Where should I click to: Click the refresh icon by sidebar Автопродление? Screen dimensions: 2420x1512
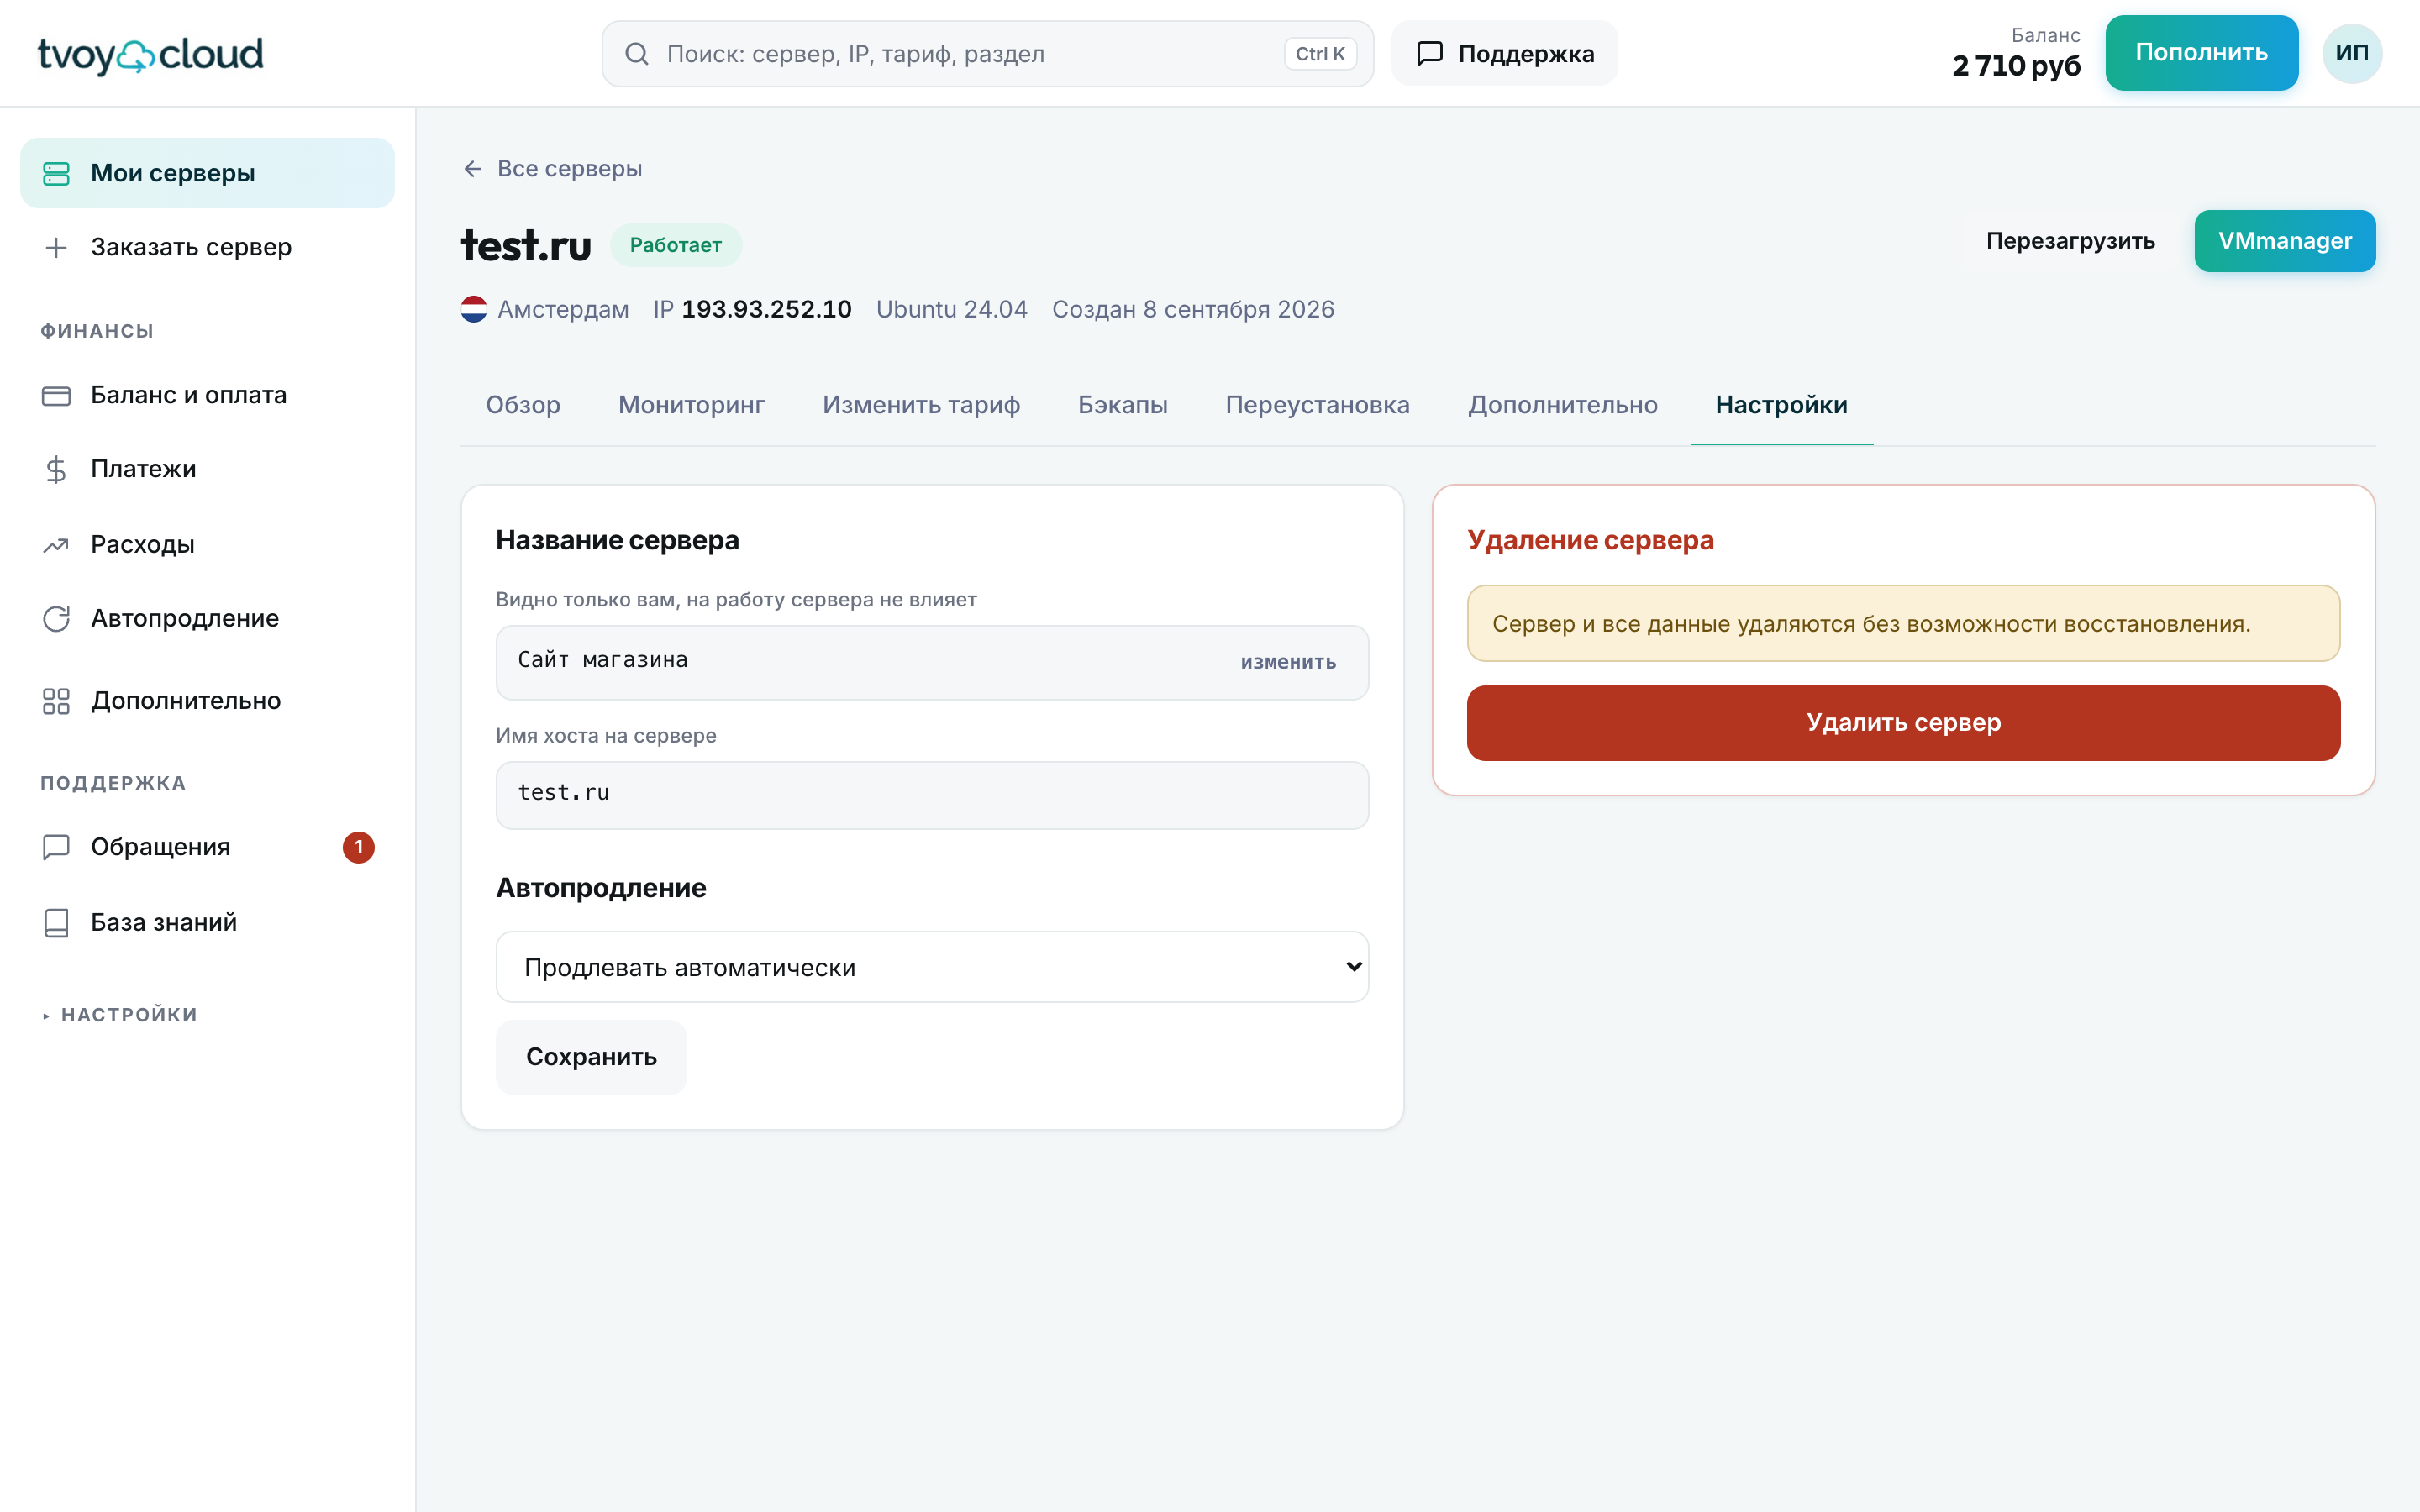click(x=56, y=619)
